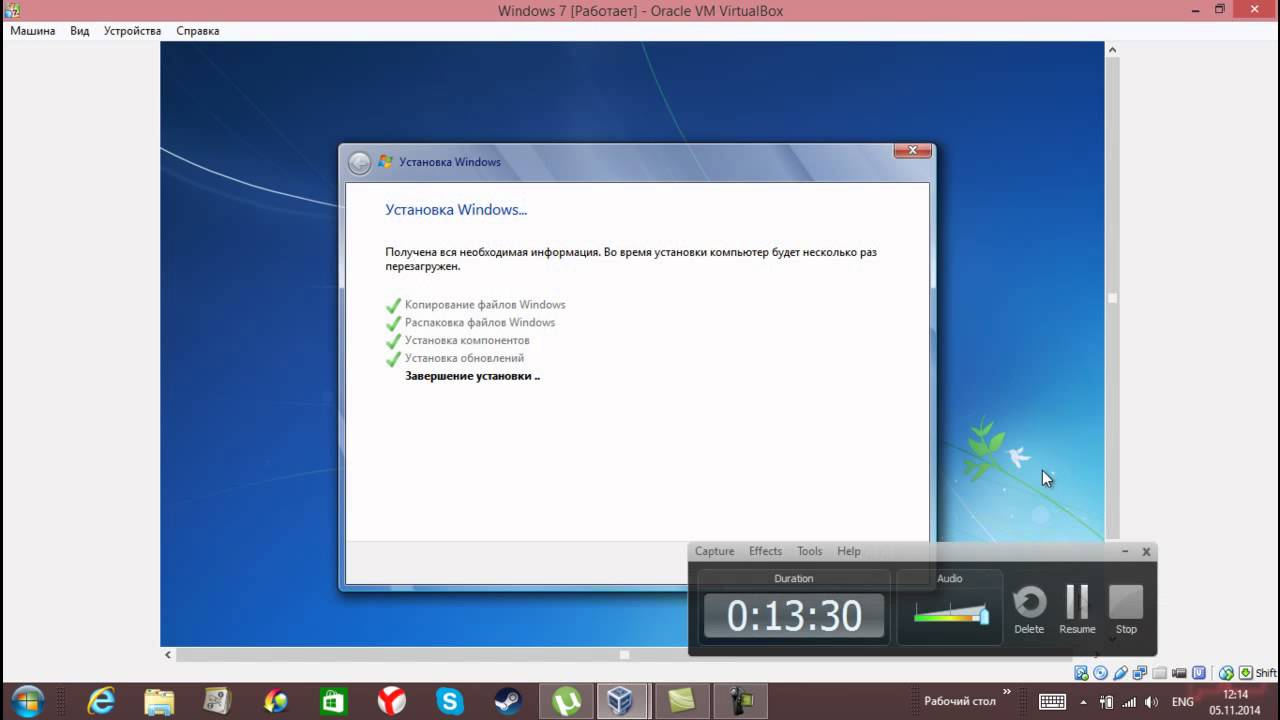Viewport: 1280px width, 720px height.
Task: Click the volume speaker tray icon
Action: click(1151, 702)
